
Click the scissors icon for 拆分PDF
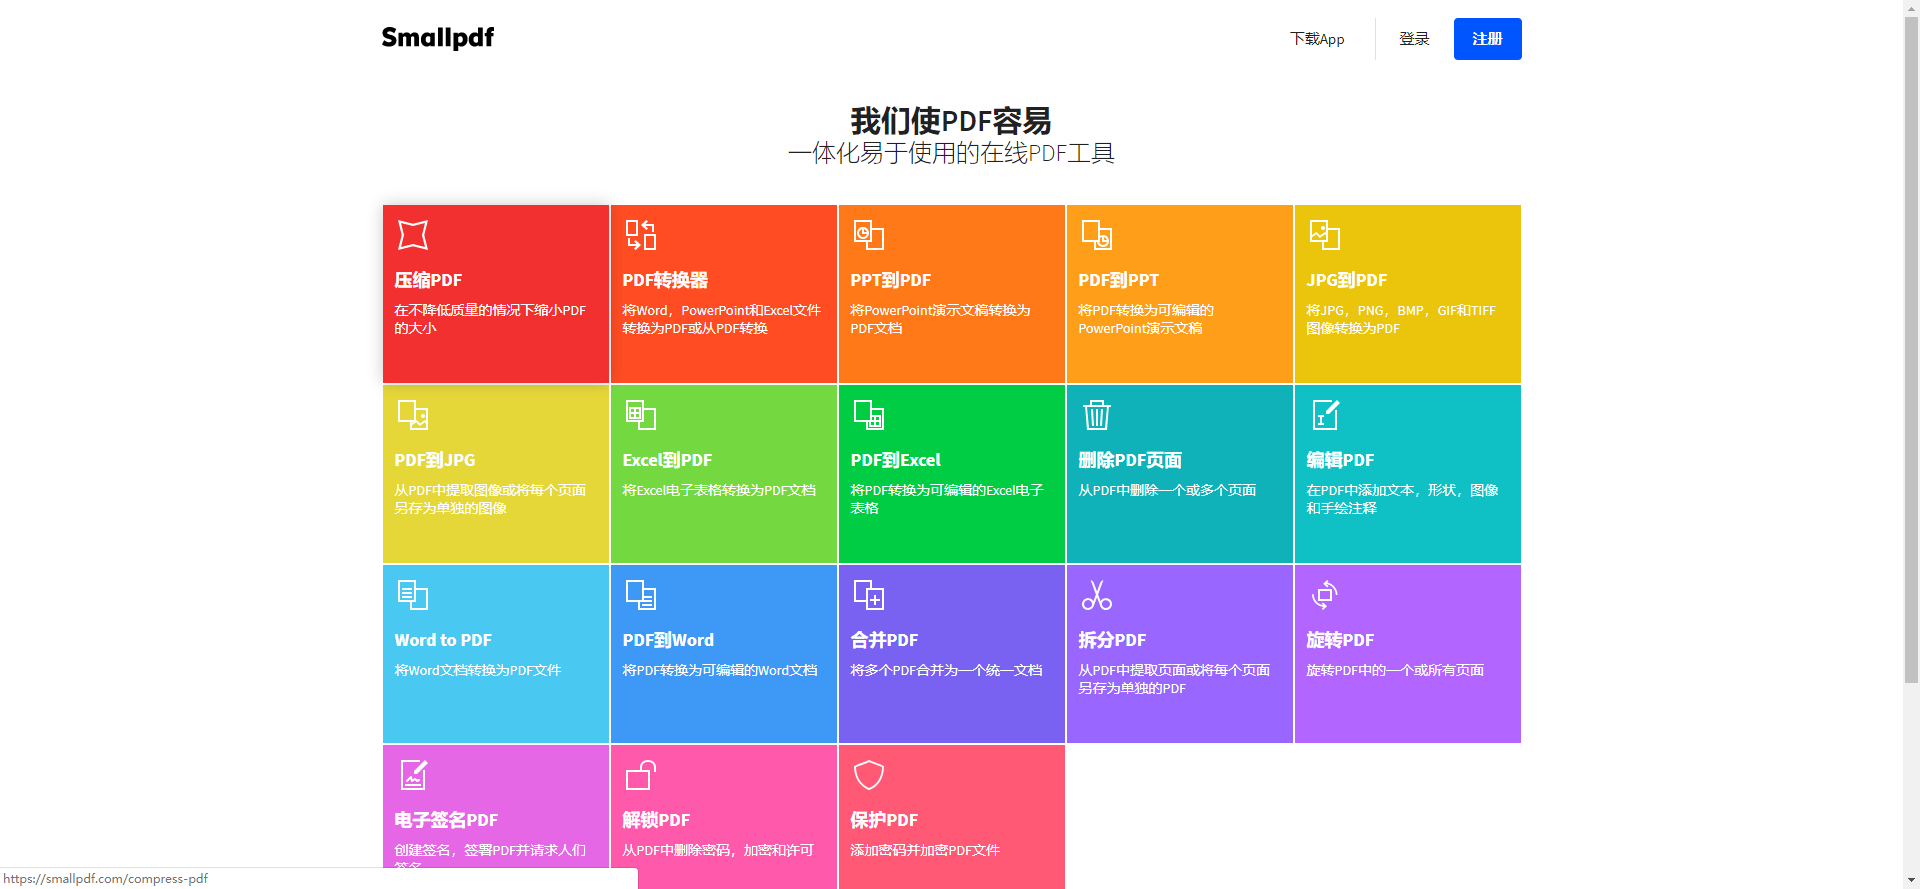click(1097, 595)
